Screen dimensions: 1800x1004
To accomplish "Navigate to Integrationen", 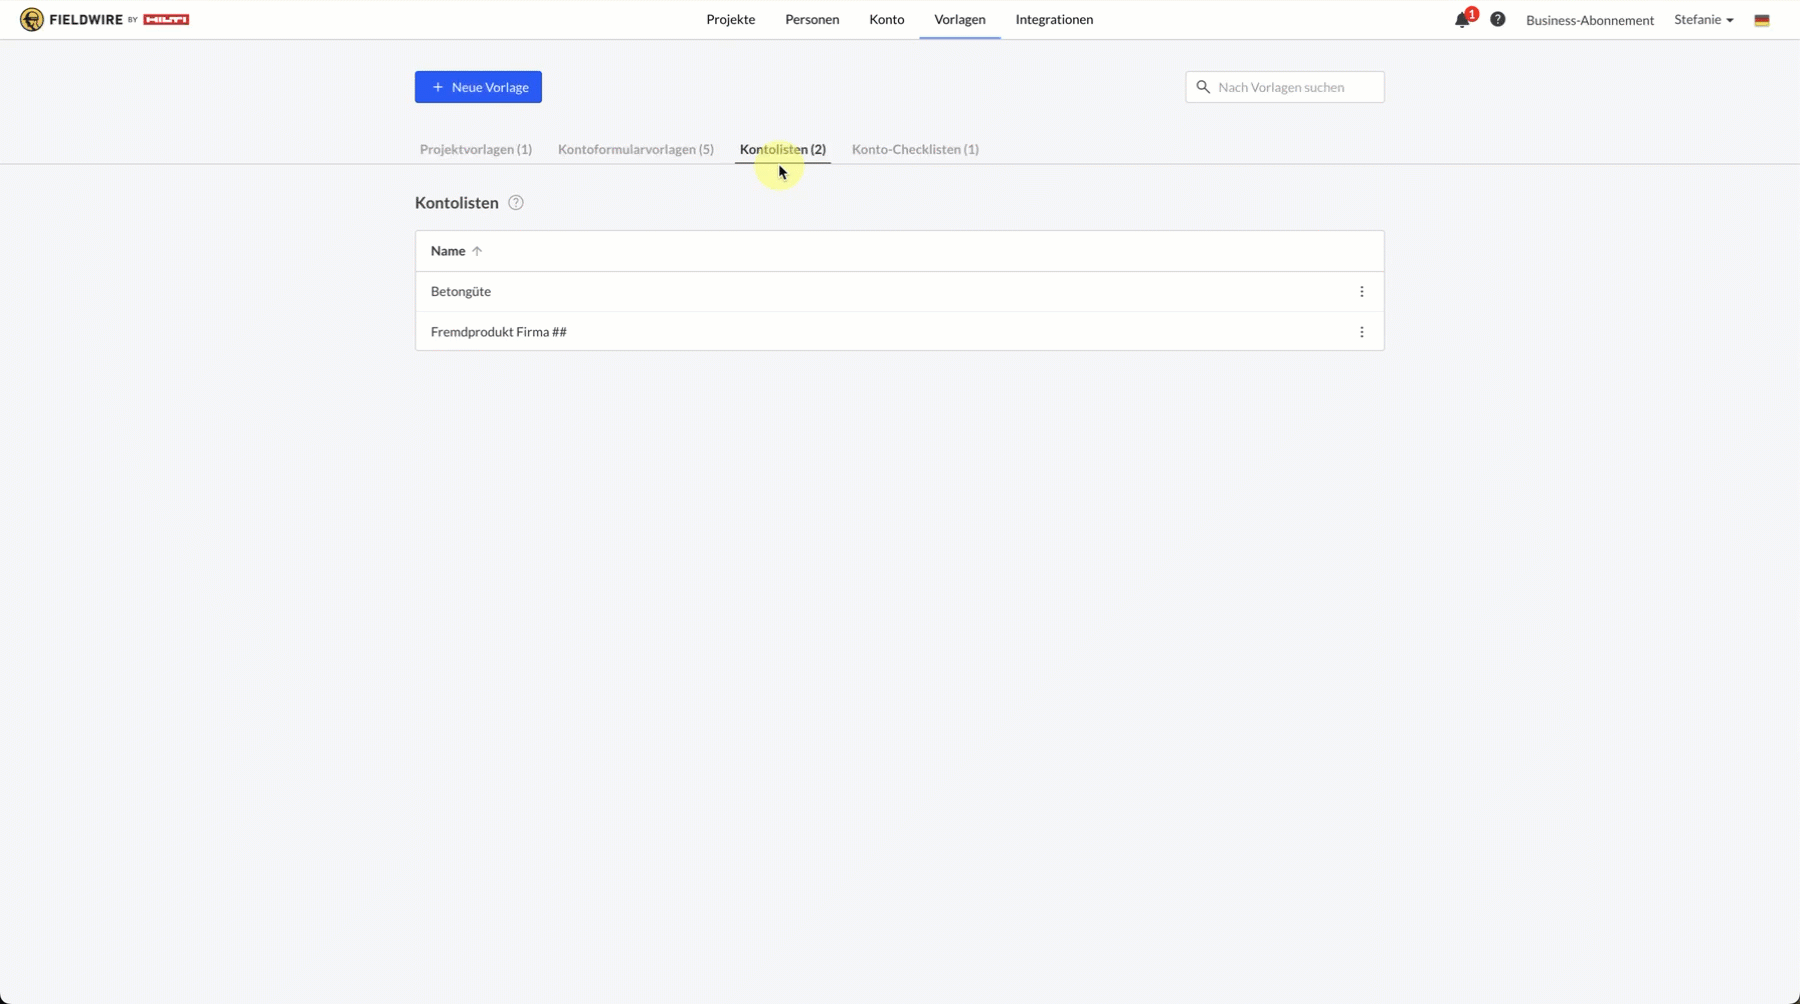I will click(x=1054, y=20).
